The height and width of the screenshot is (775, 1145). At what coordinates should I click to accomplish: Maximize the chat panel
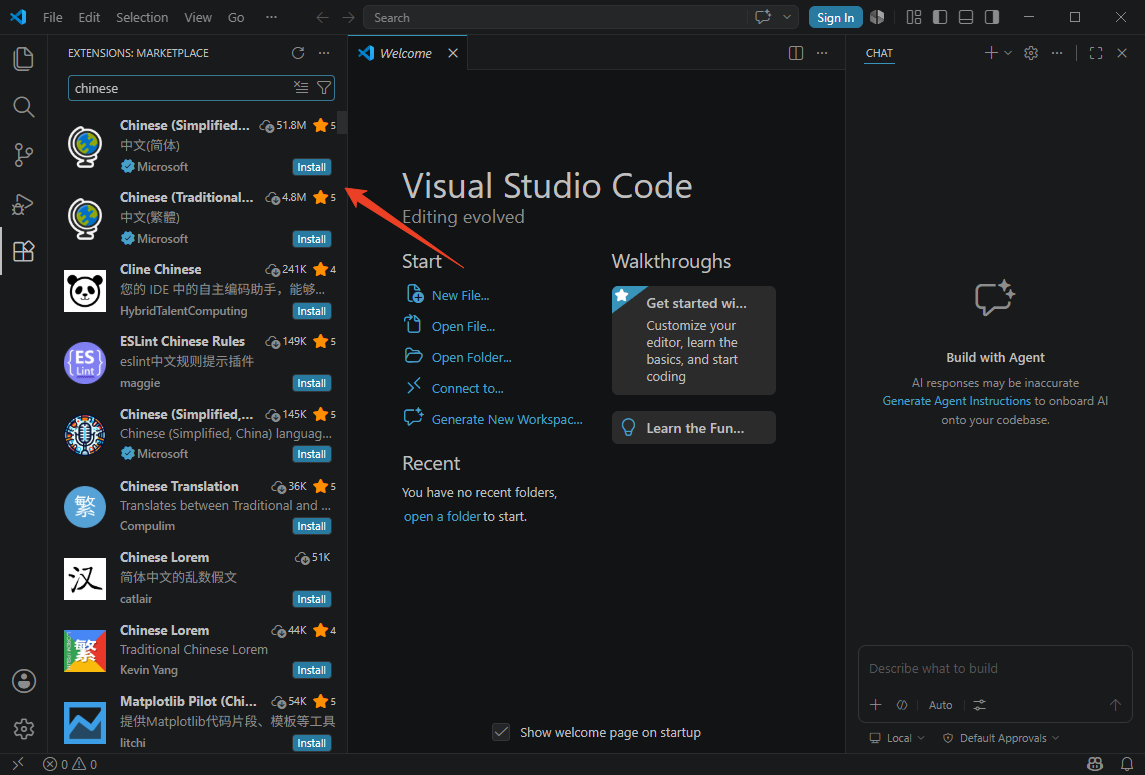click(1096, 53)
